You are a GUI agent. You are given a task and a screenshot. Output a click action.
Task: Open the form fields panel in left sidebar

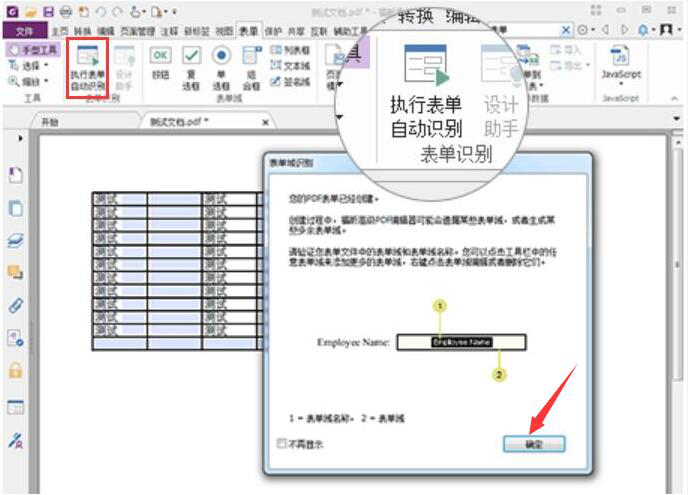pos(16,408)
